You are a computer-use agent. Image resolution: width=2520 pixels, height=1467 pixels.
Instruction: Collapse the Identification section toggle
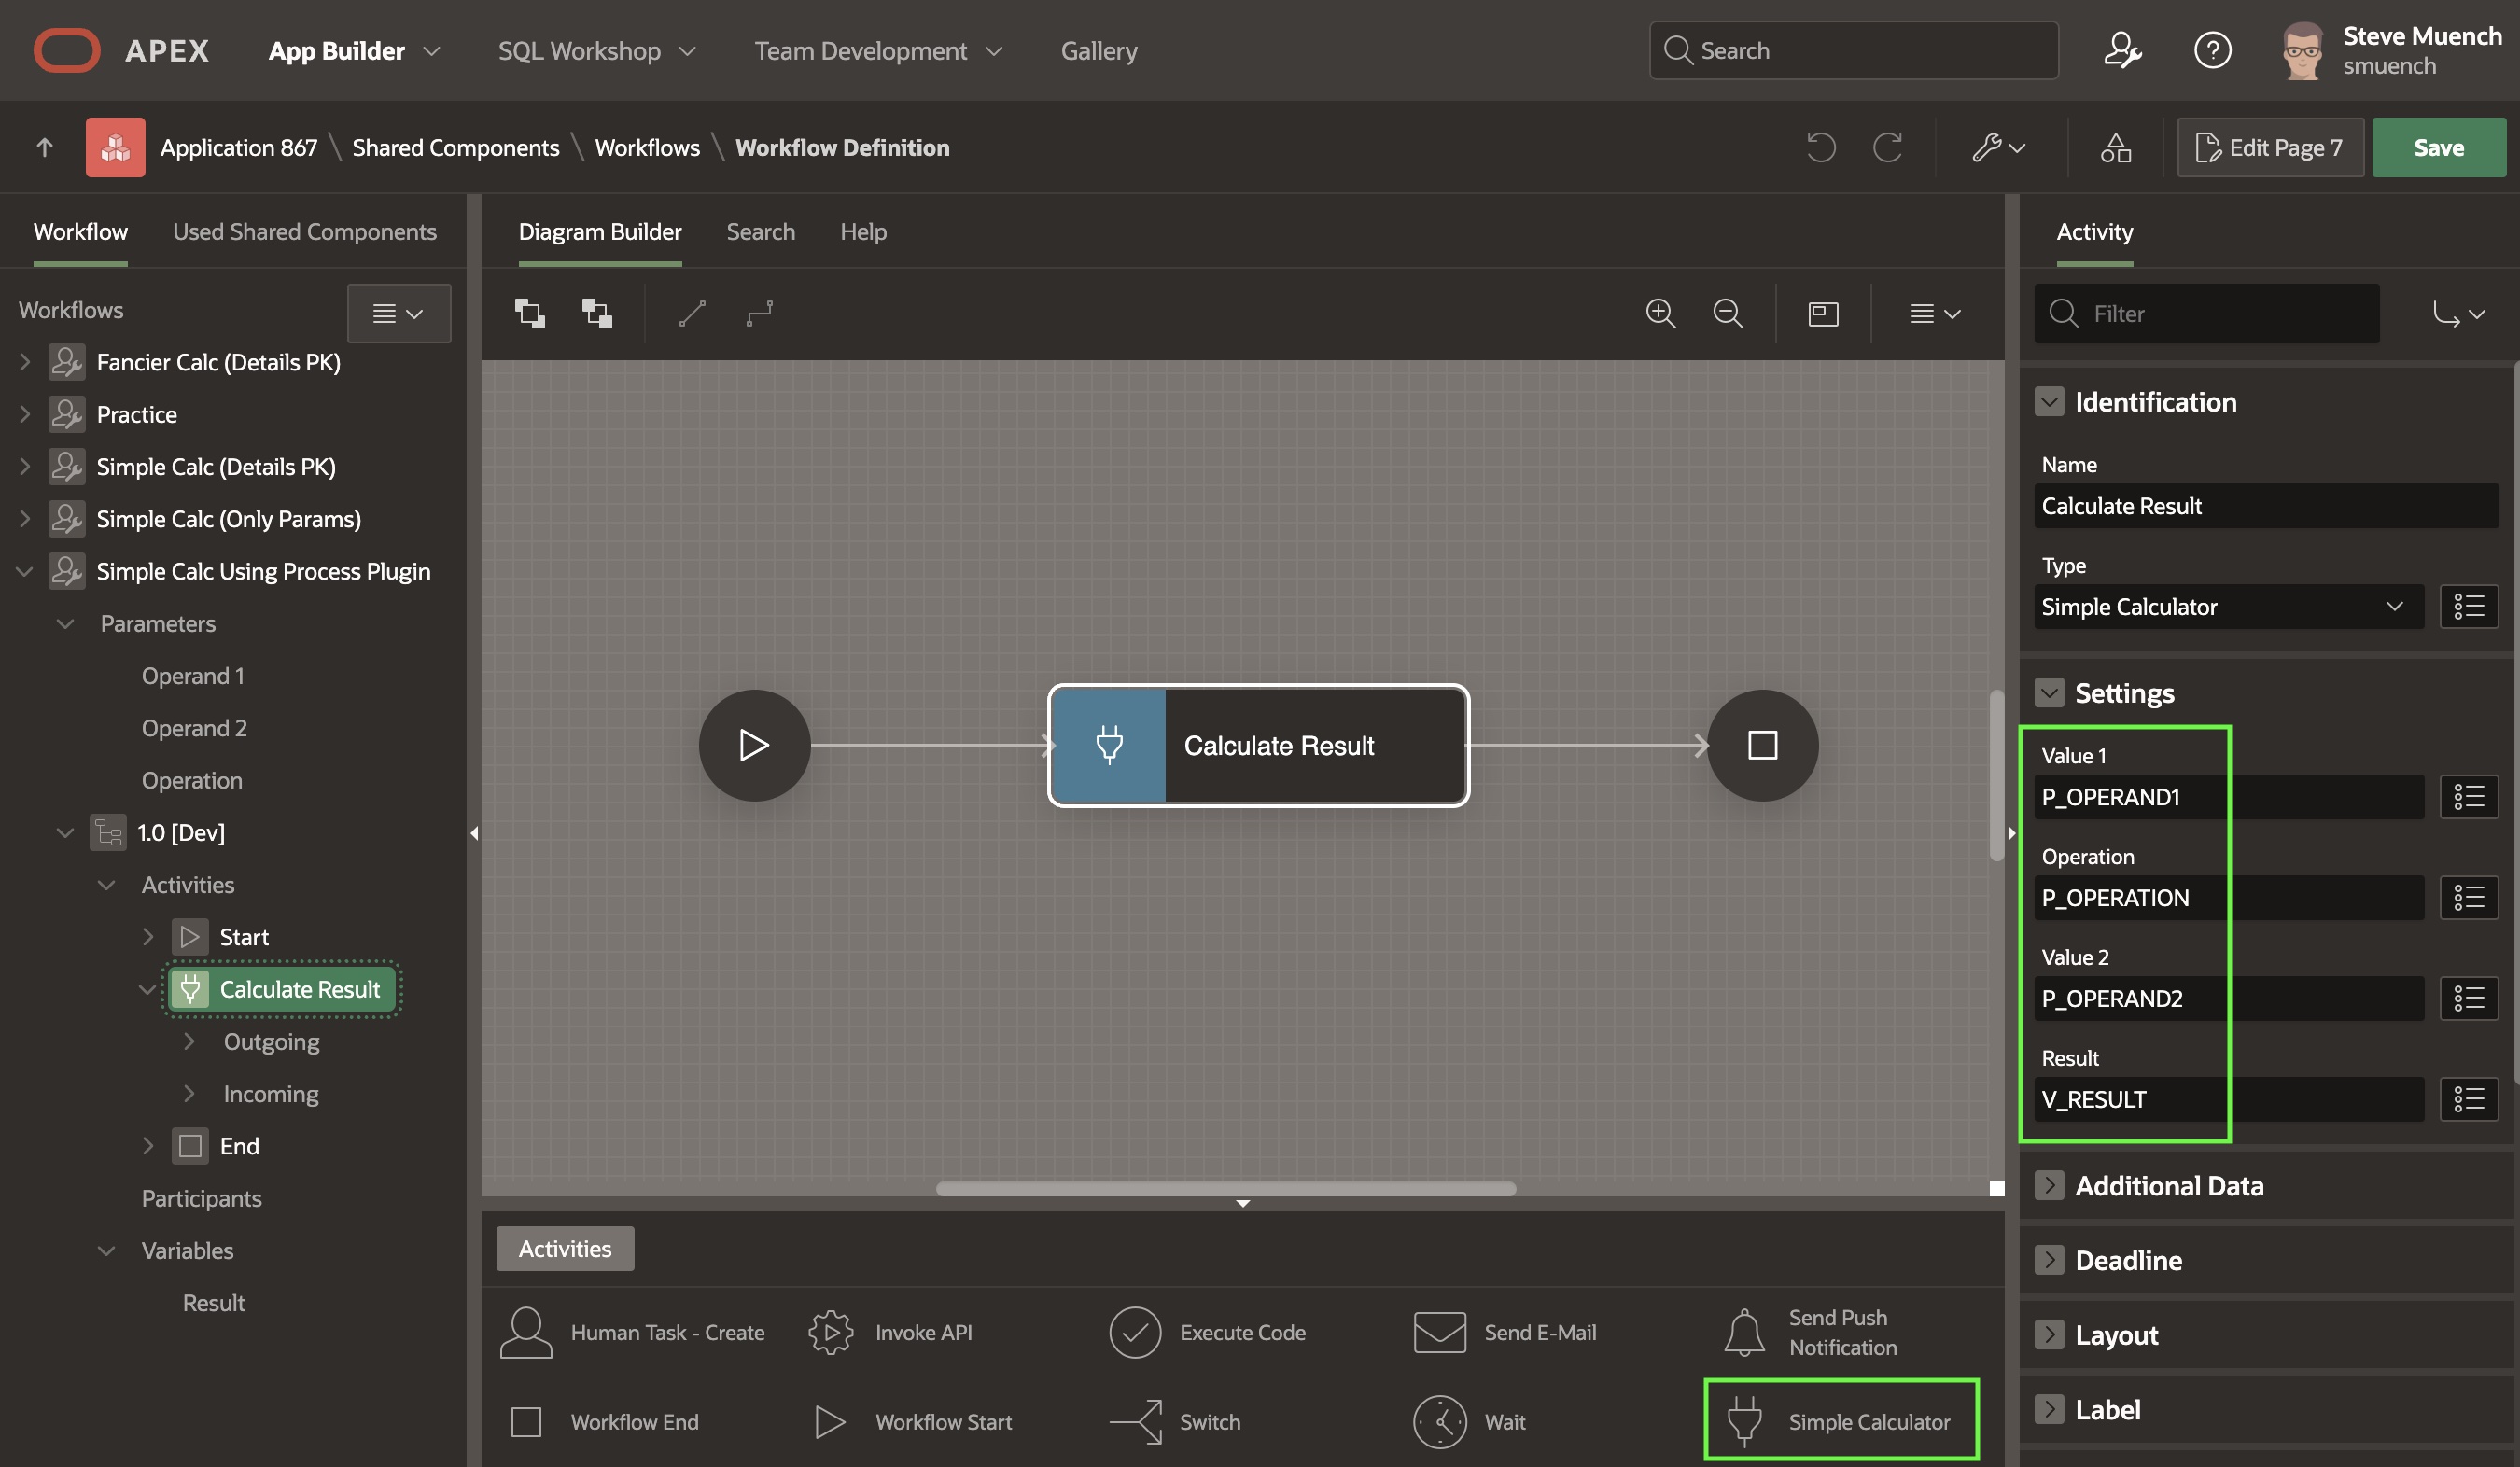click(2049, 402)
